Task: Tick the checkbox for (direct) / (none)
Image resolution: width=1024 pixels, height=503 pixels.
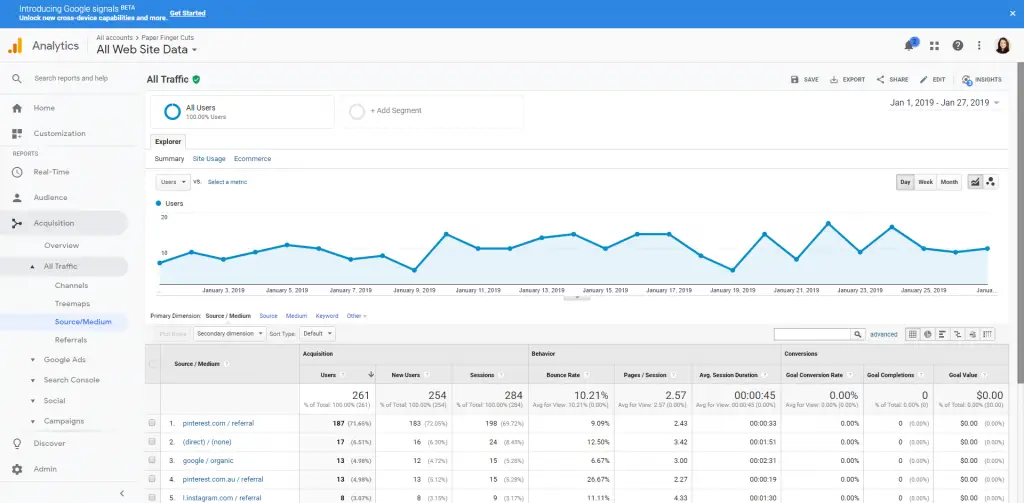Action: click(x=153, y=442)
